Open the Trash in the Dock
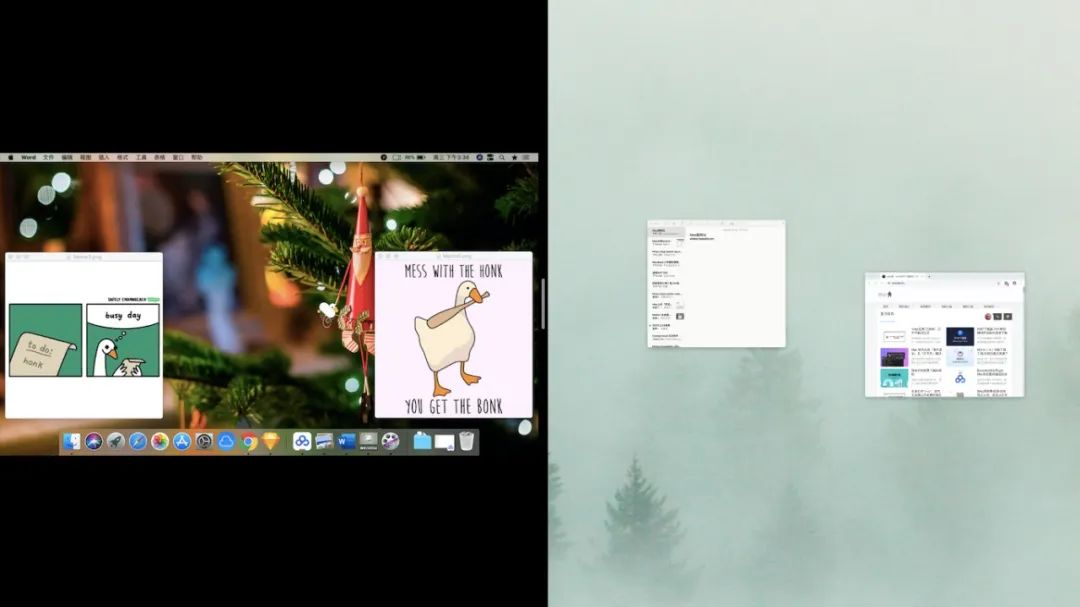Viewport: 1080px width, 607px height. click(x=466, y=441)
